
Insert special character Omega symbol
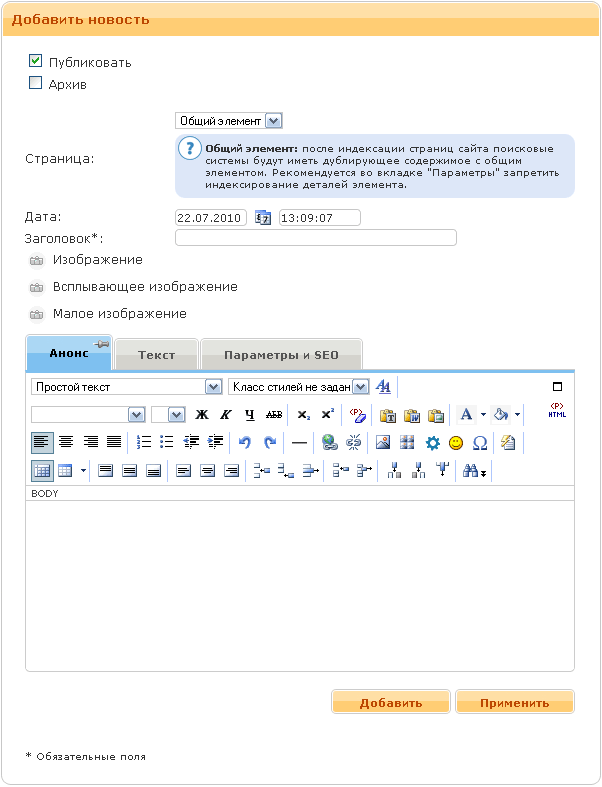pyautogui.click(x=479, y=442)
